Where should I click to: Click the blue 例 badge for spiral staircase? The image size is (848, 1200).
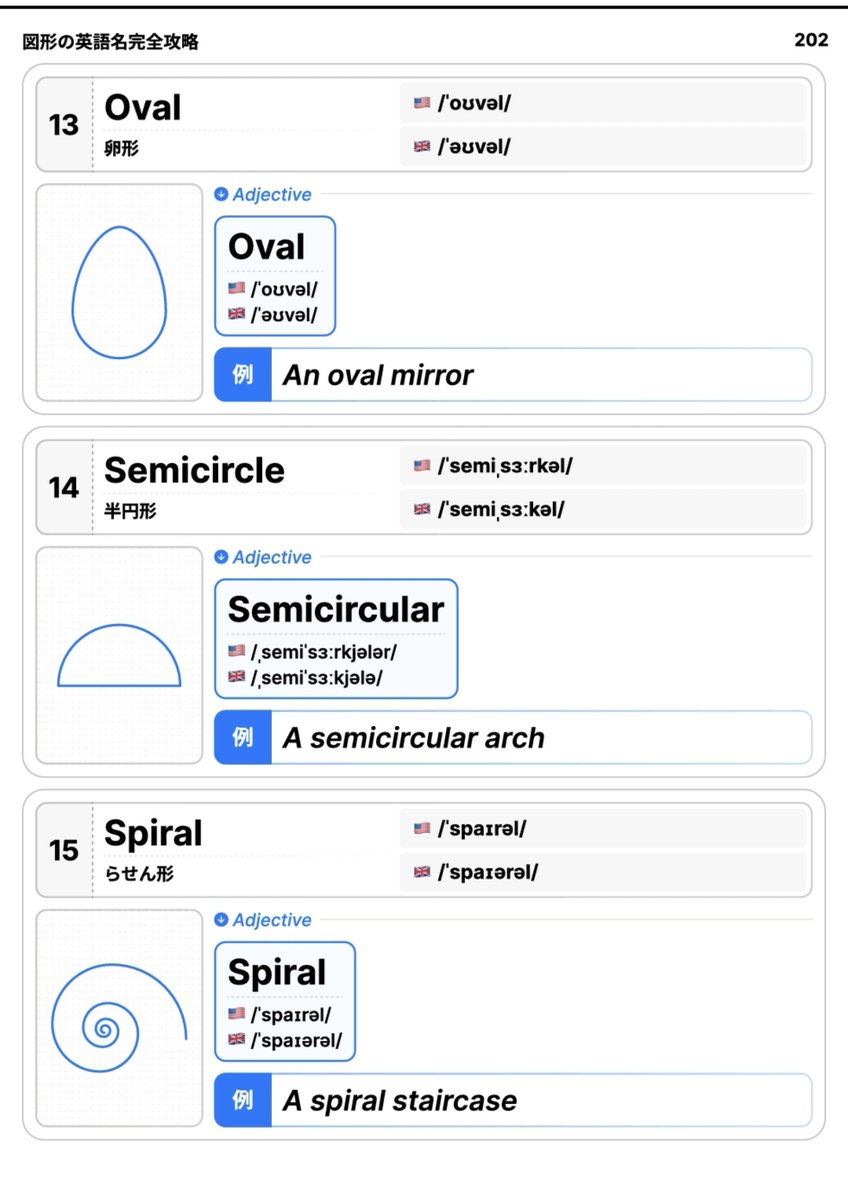point(243,1101)
